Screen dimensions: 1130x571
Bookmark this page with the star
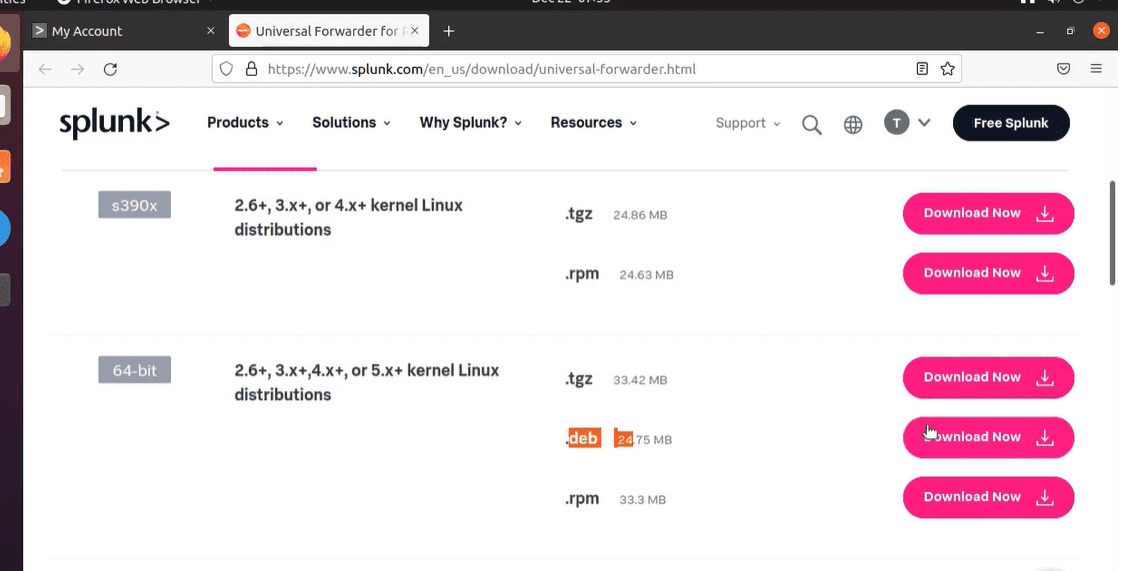pos(948,69)
